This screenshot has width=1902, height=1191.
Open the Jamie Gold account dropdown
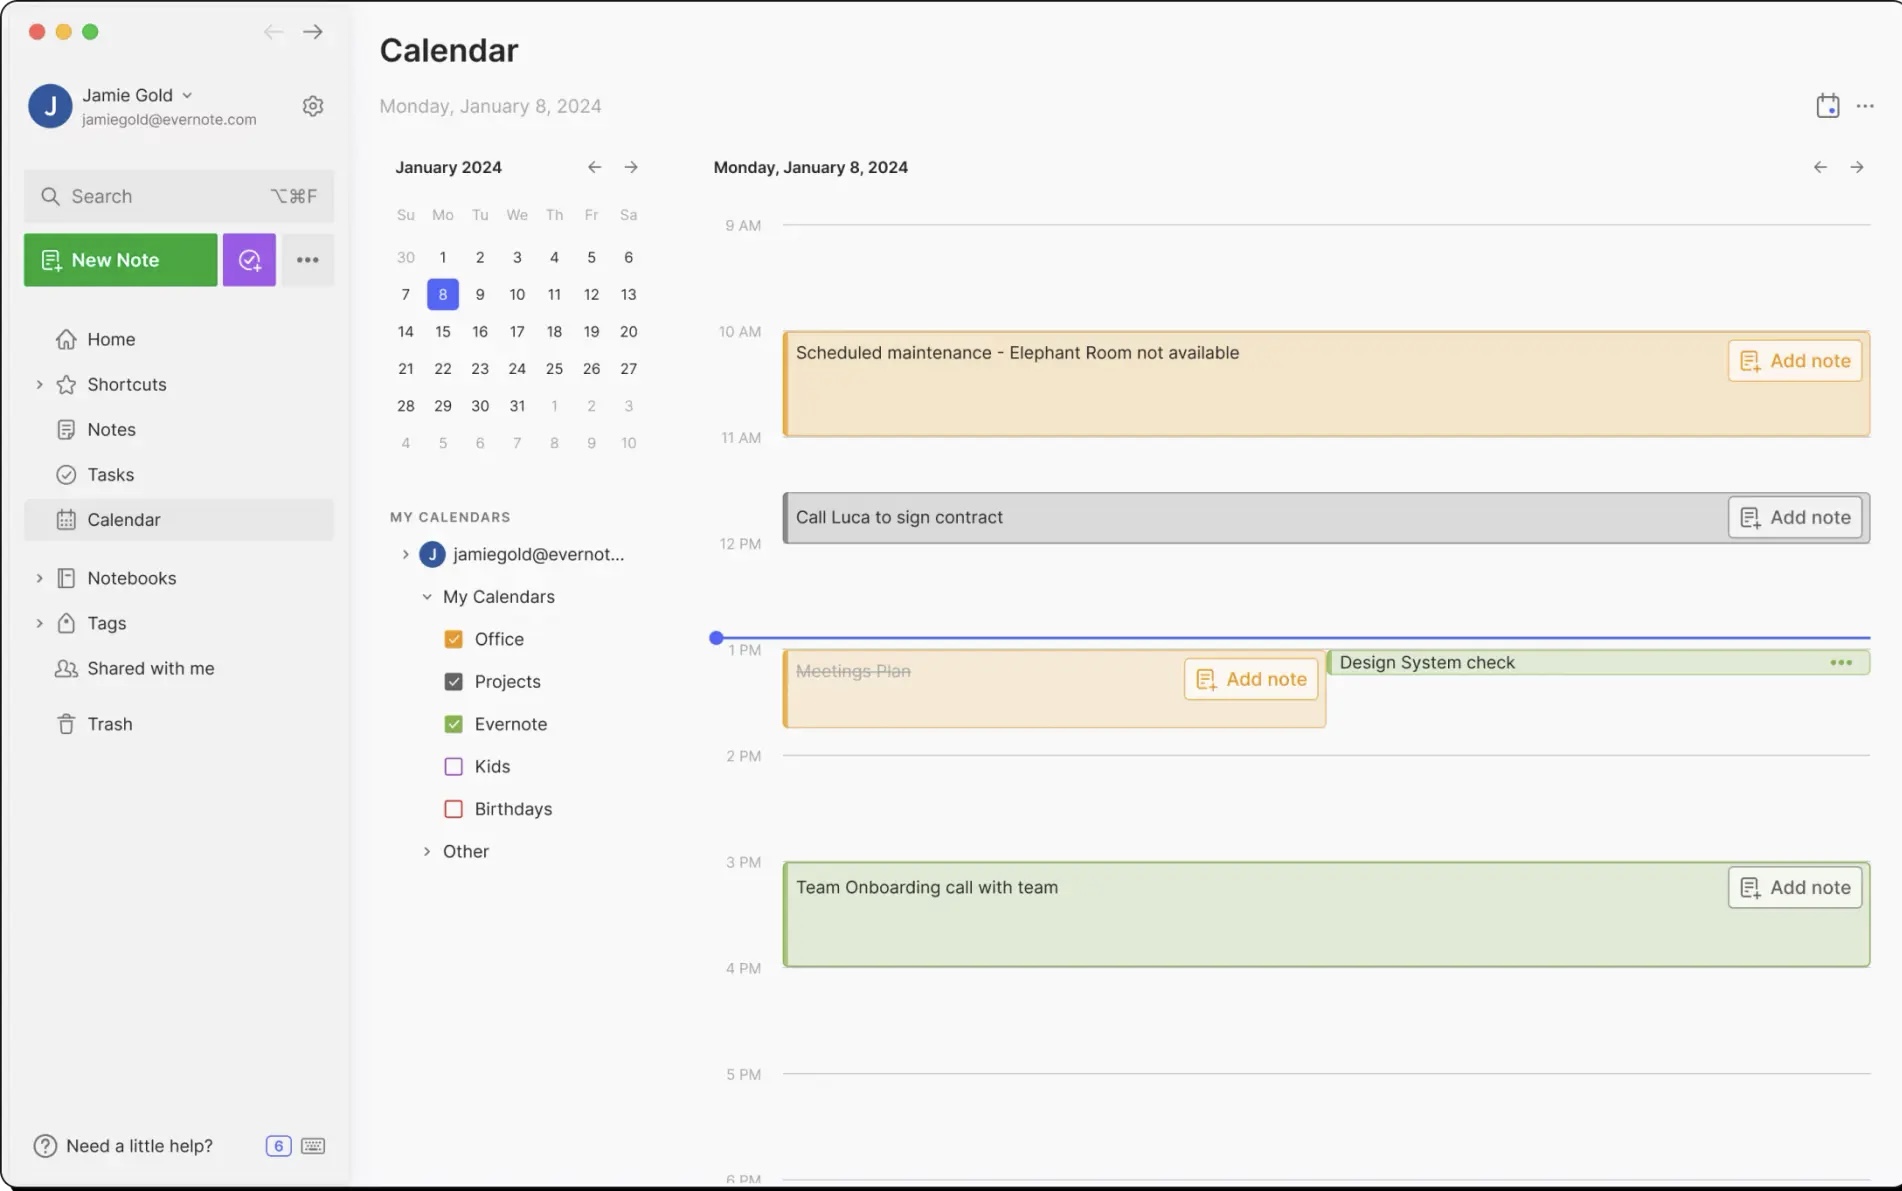[188, 95]
